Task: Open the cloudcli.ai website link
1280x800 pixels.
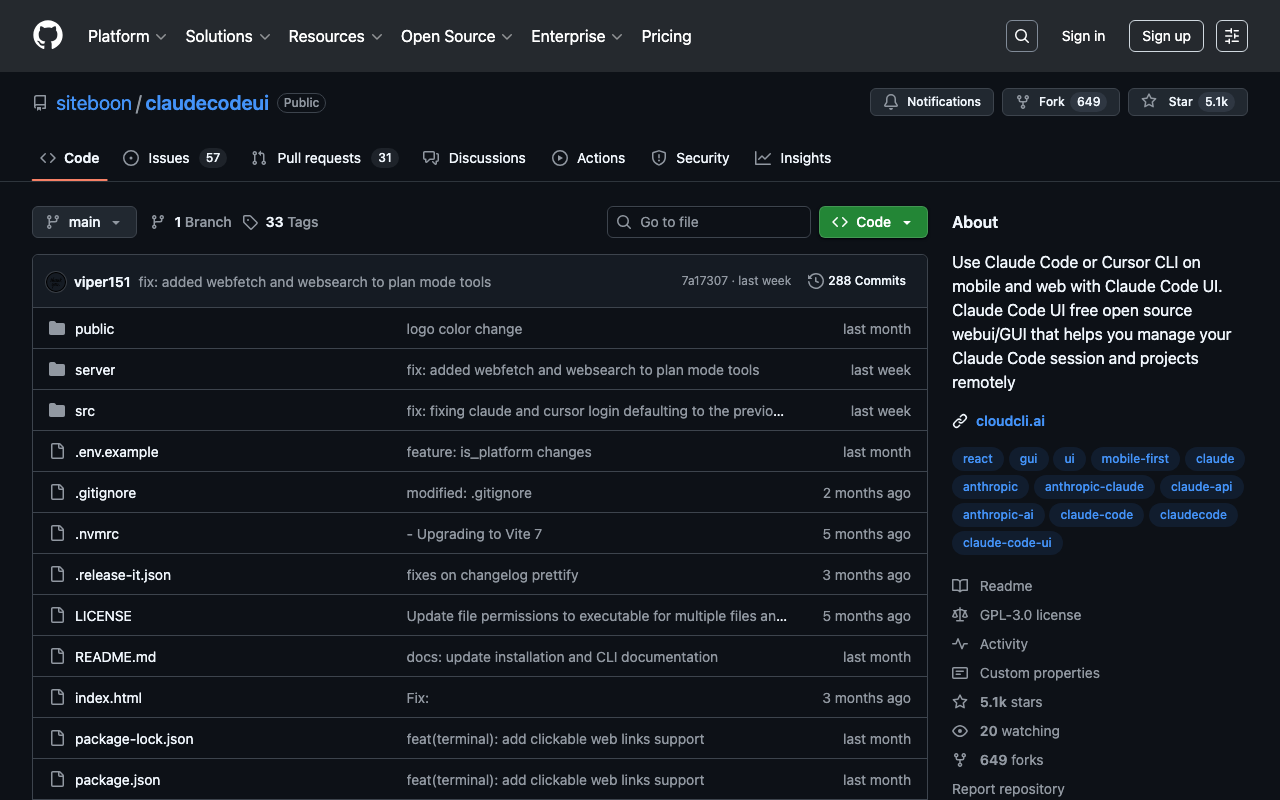Action: click(x=1010, y=421)
